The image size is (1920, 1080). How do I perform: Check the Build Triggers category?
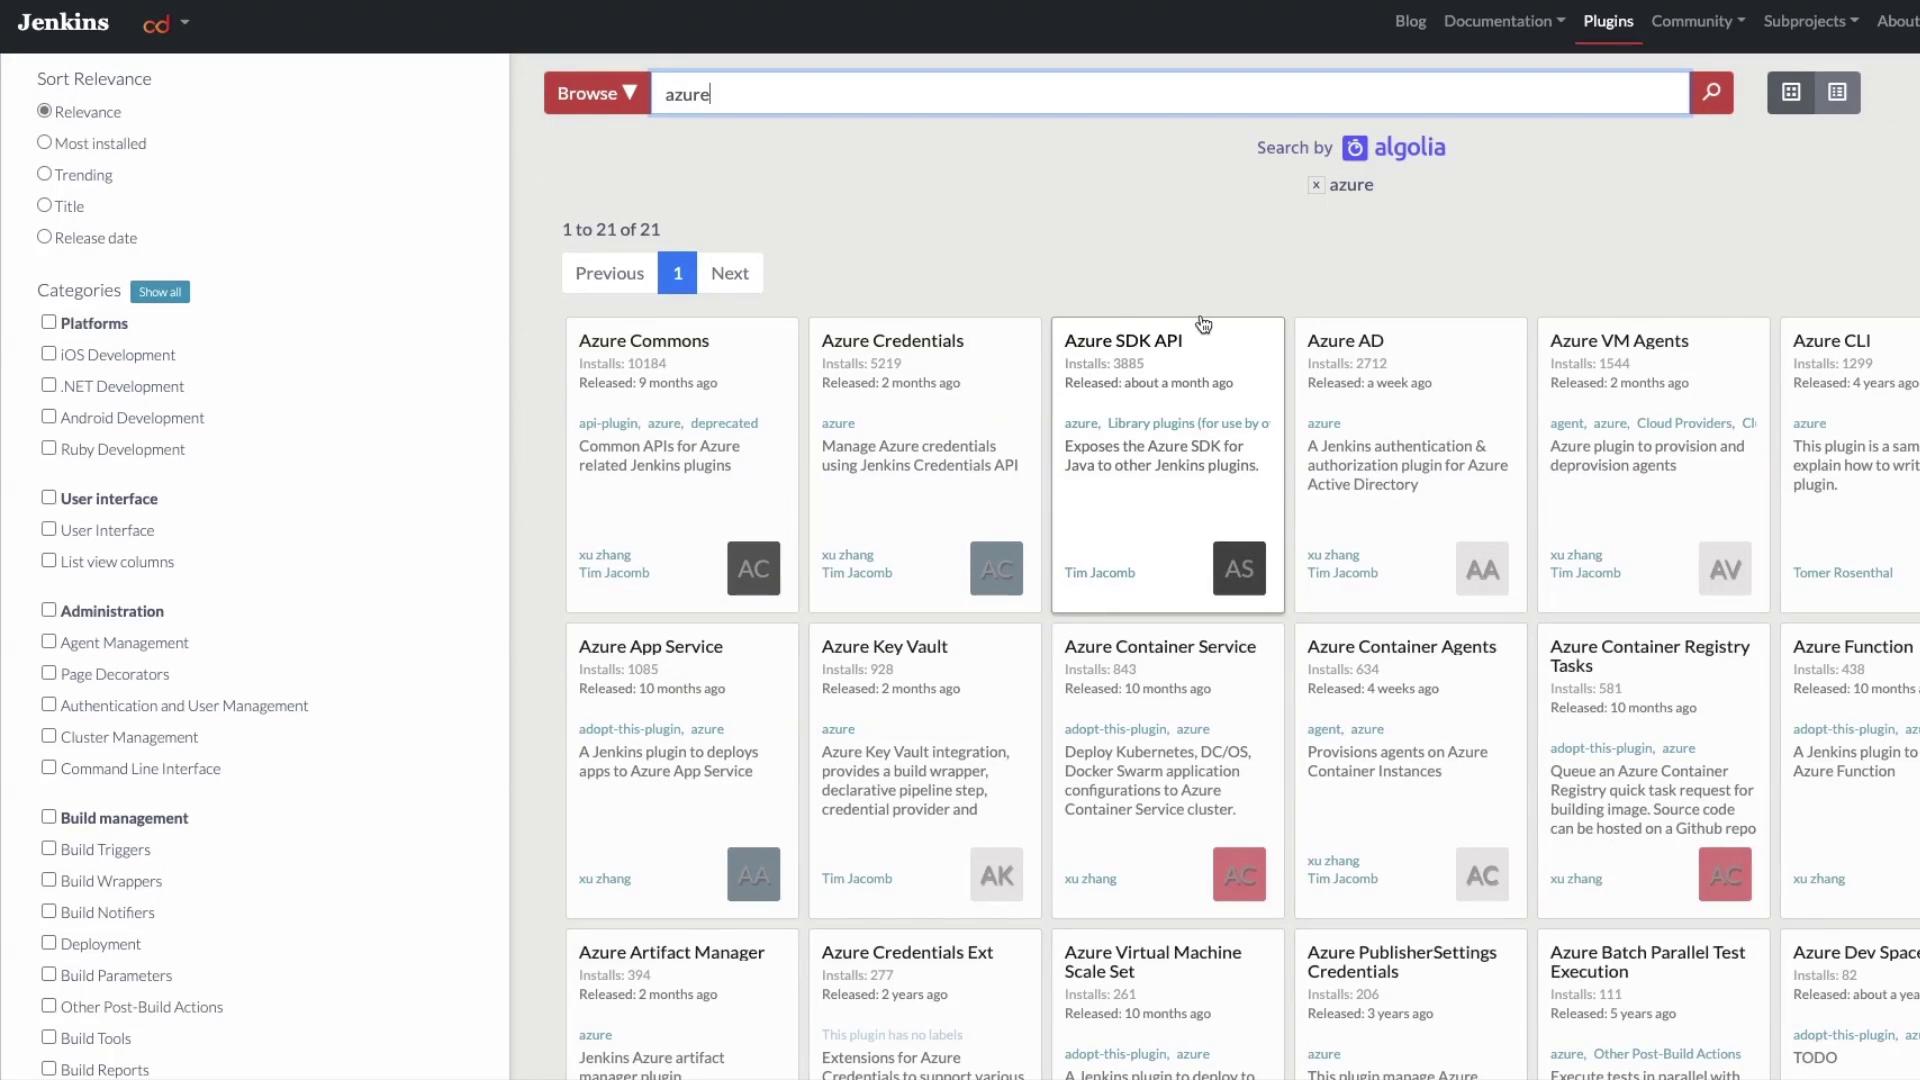tap(48, 848)
